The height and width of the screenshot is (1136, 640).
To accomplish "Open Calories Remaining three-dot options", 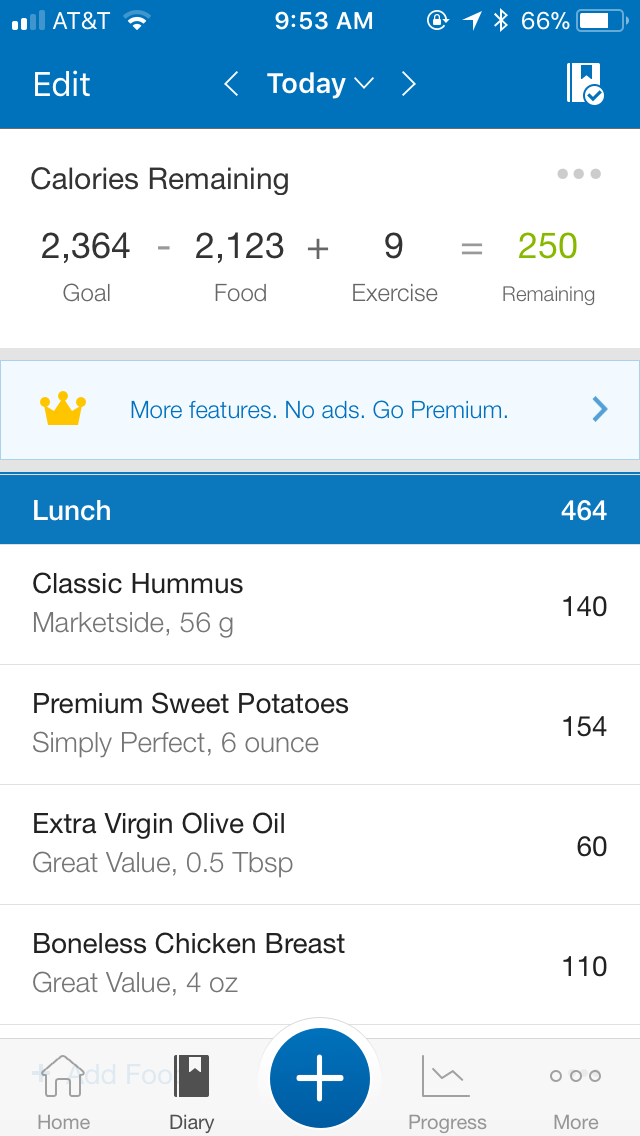I will coord(579,174).
